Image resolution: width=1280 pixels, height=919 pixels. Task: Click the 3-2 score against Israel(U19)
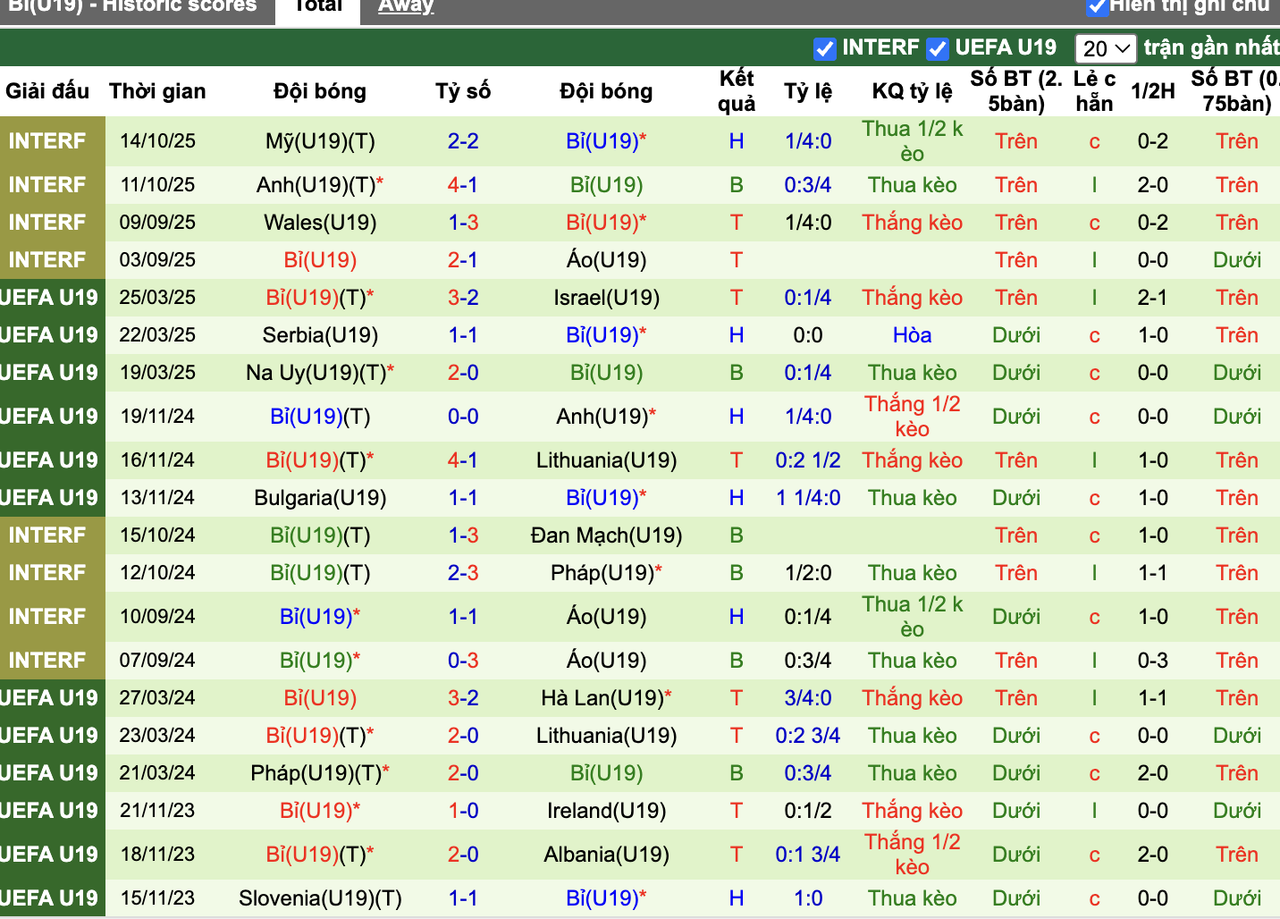[x=463, y=297]
